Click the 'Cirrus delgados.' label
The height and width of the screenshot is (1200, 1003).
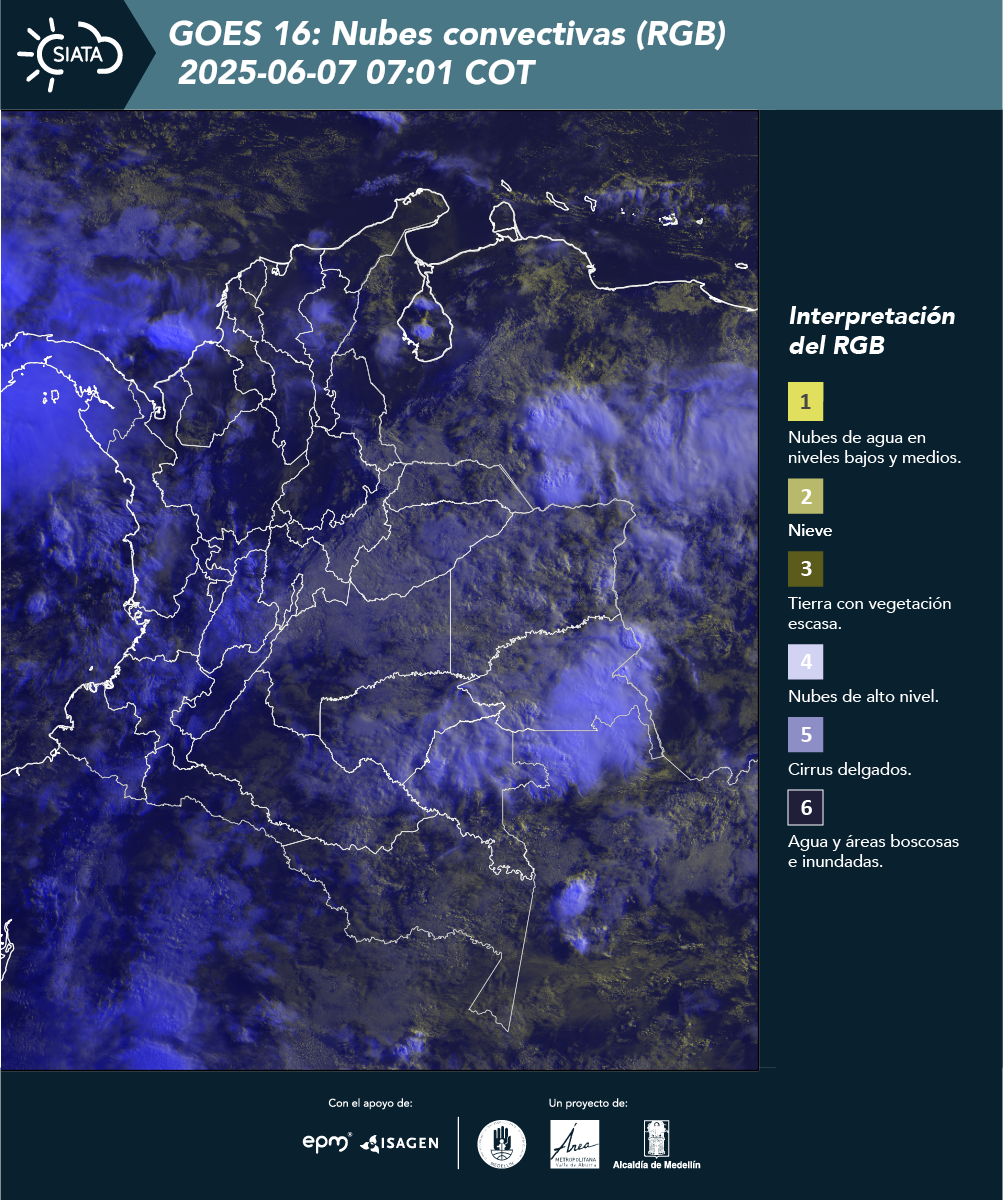point(849,770)
